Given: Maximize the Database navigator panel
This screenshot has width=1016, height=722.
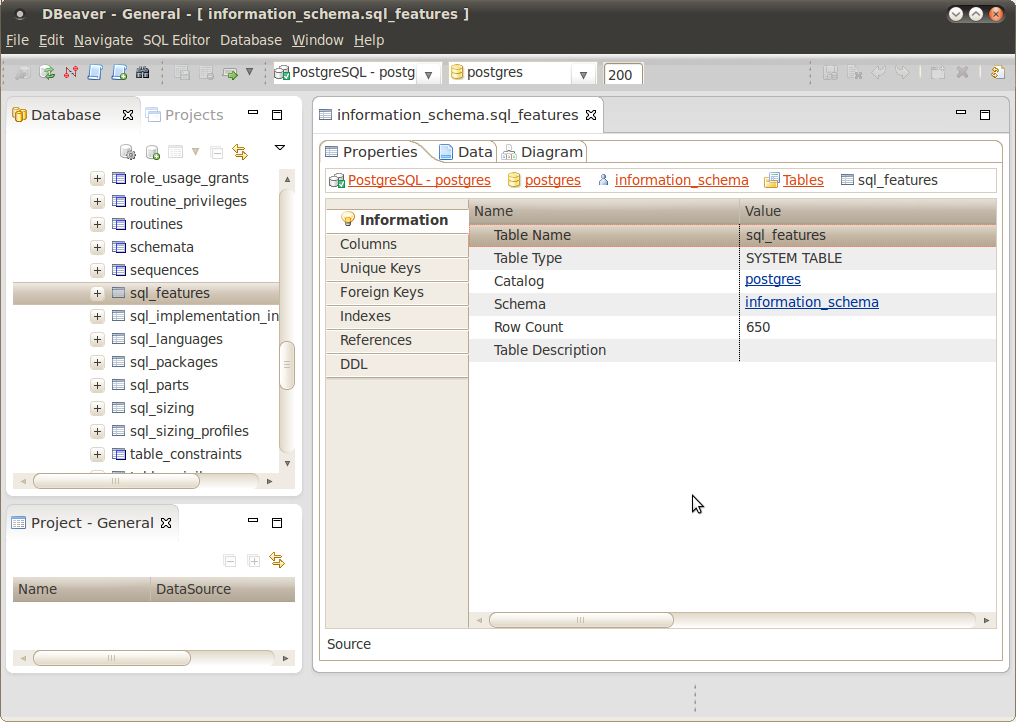Looking at the screenshot, I should pyautogui.click(x=278, y=115).
